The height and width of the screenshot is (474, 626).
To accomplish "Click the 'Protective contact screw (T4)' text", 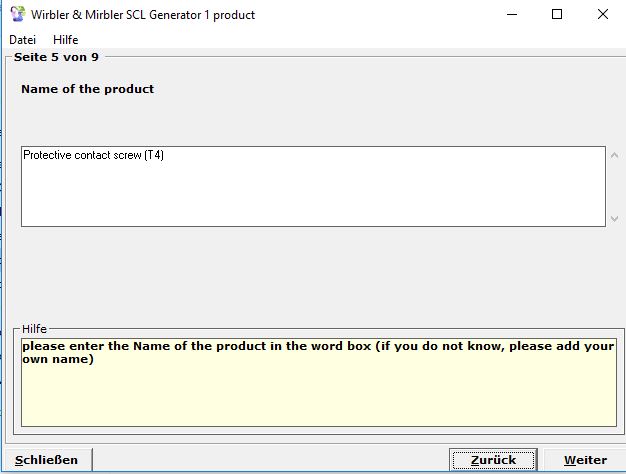I will [93, 156].
